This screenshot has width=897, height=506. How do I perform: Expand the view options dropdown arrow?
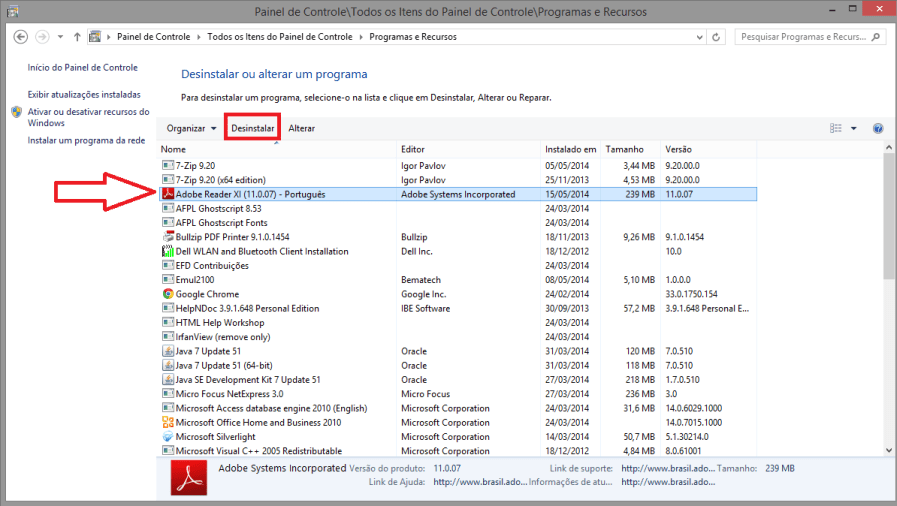(x=854, y=128)
